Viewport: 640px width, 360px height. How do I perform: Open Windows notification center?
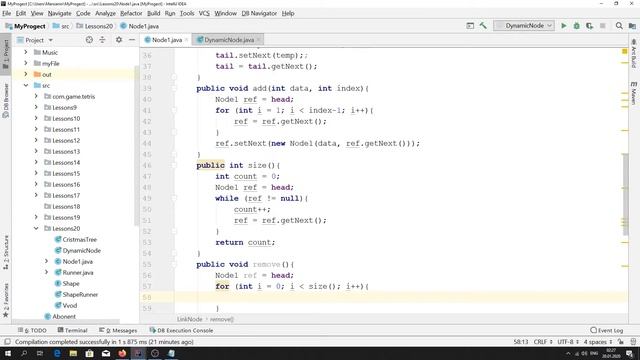[x=630, y=353]
